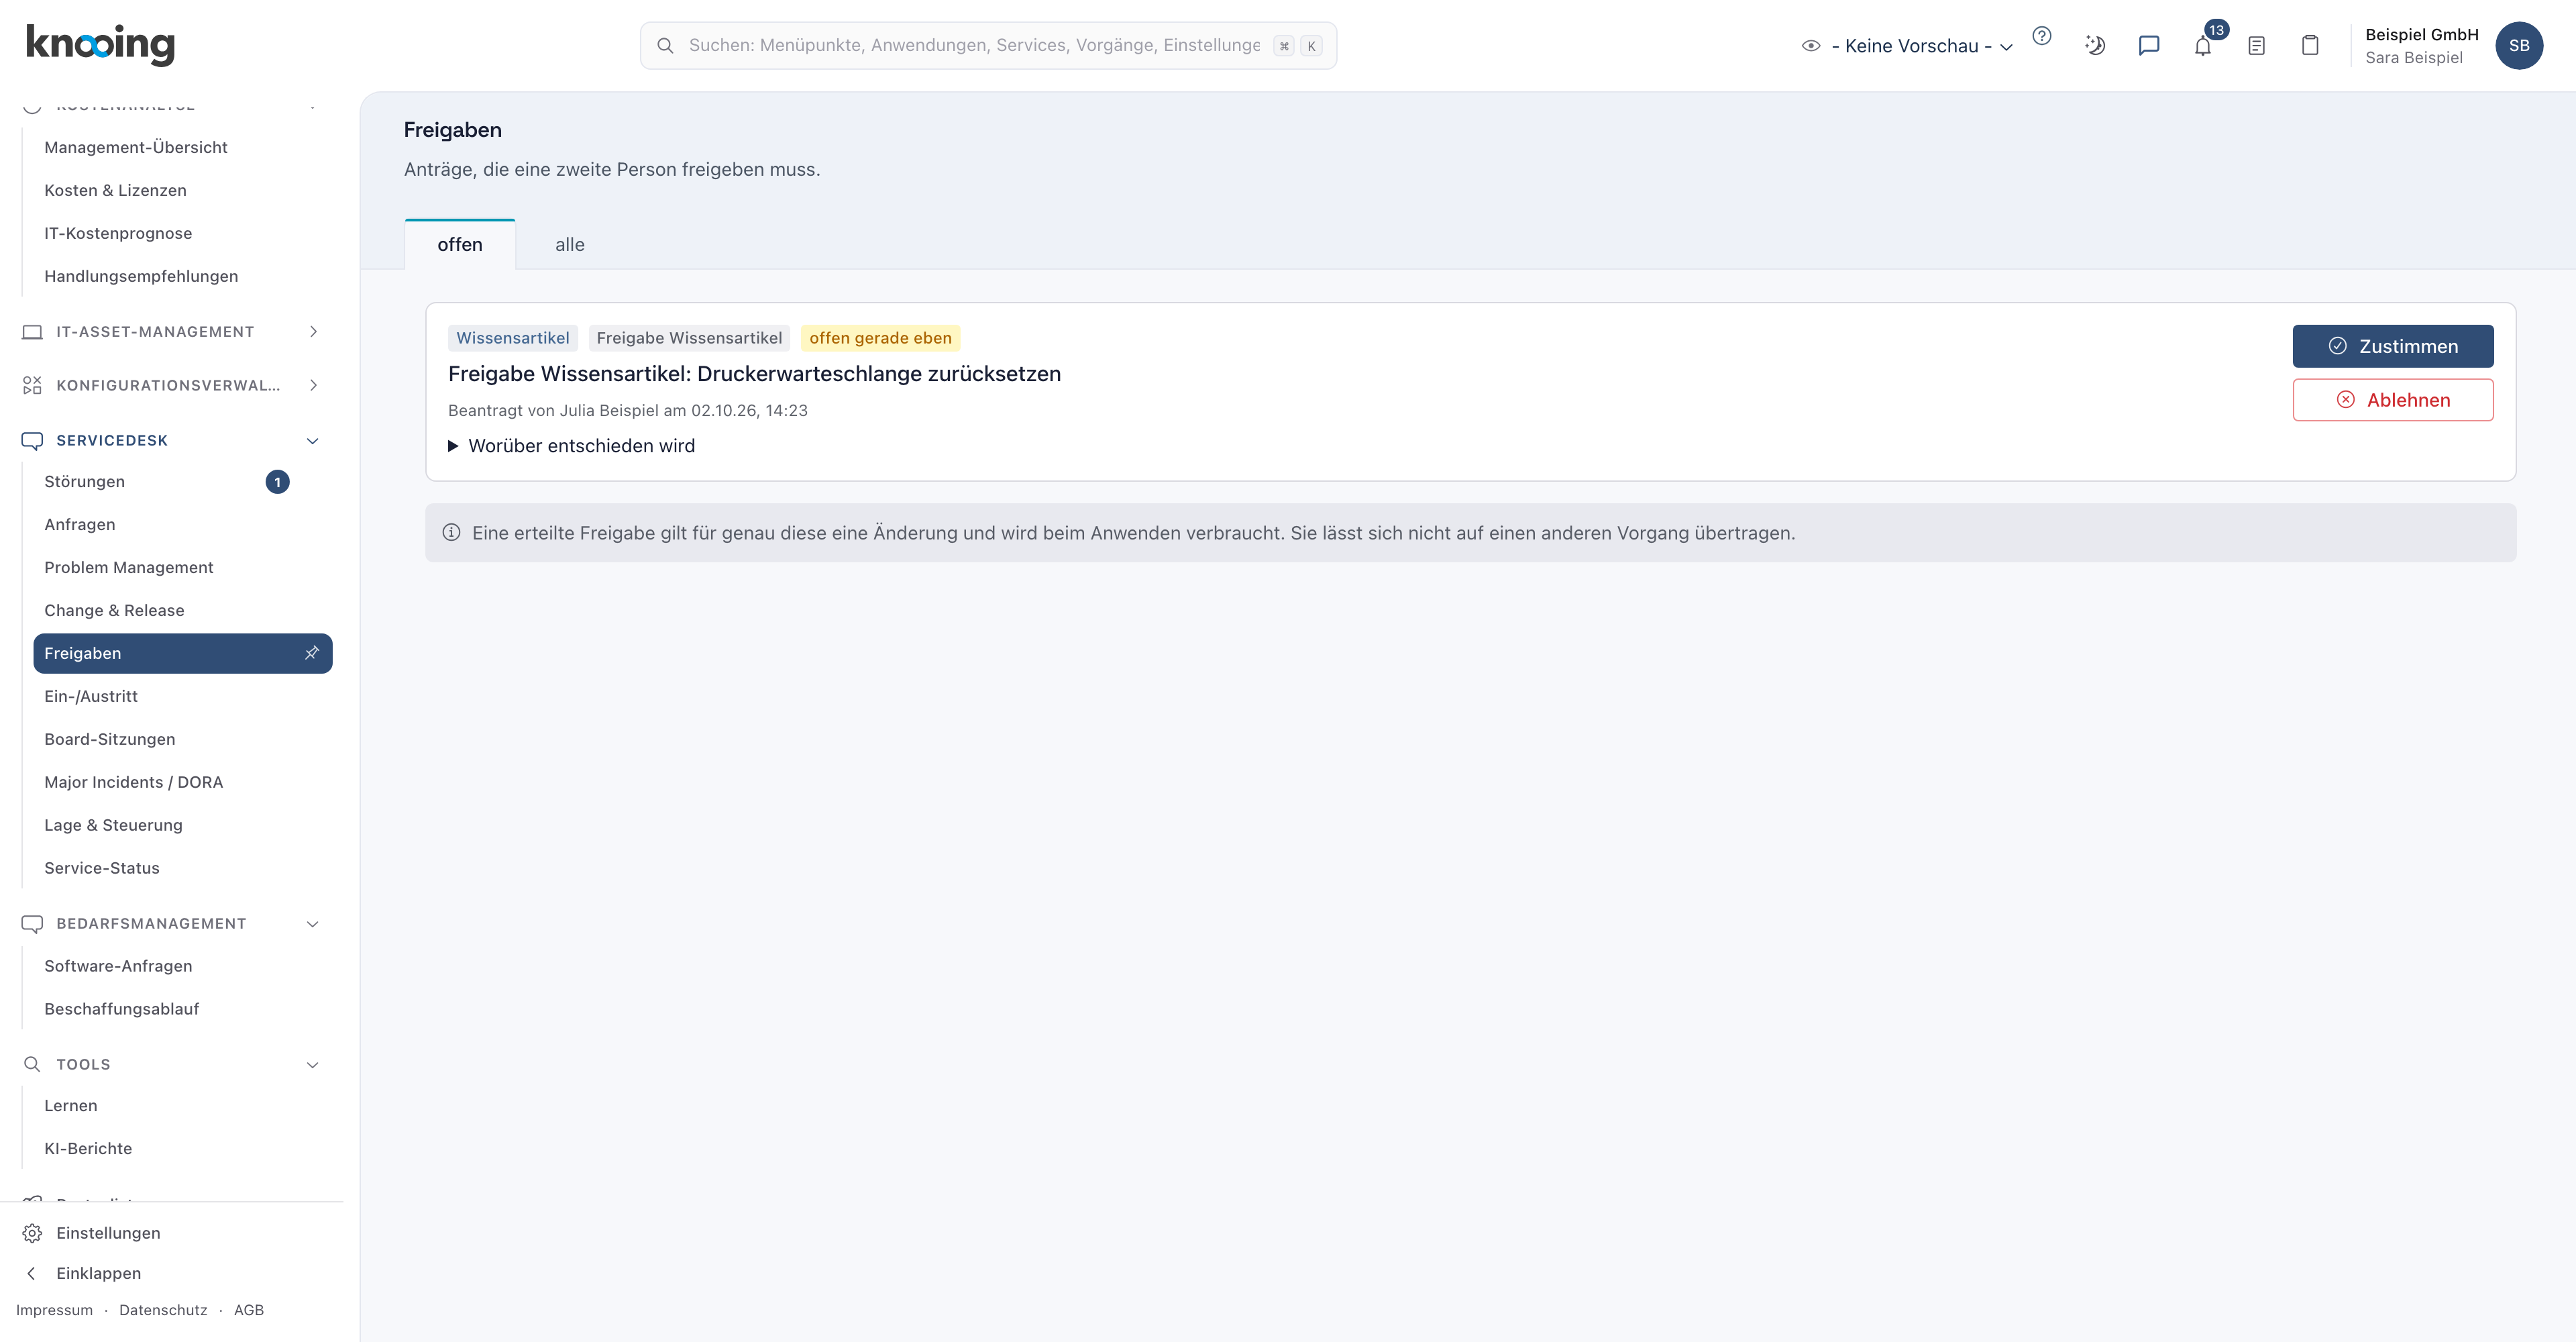
Task: Click the 'Freigabe Wissensartikel' grey tag
Action: [689, 338]
